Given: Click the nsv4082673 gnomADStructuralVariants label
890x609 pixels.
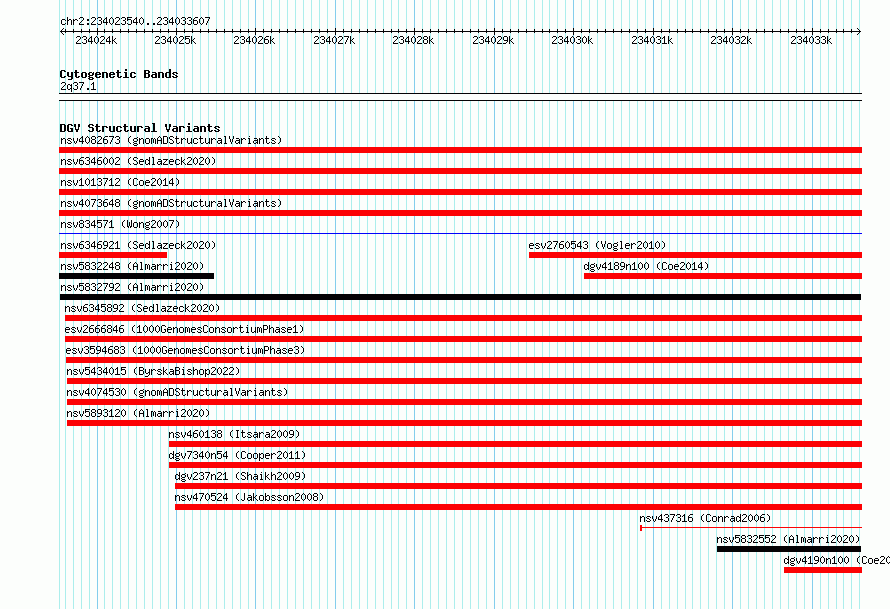Looking at the screenshot, I should [171, 140].
